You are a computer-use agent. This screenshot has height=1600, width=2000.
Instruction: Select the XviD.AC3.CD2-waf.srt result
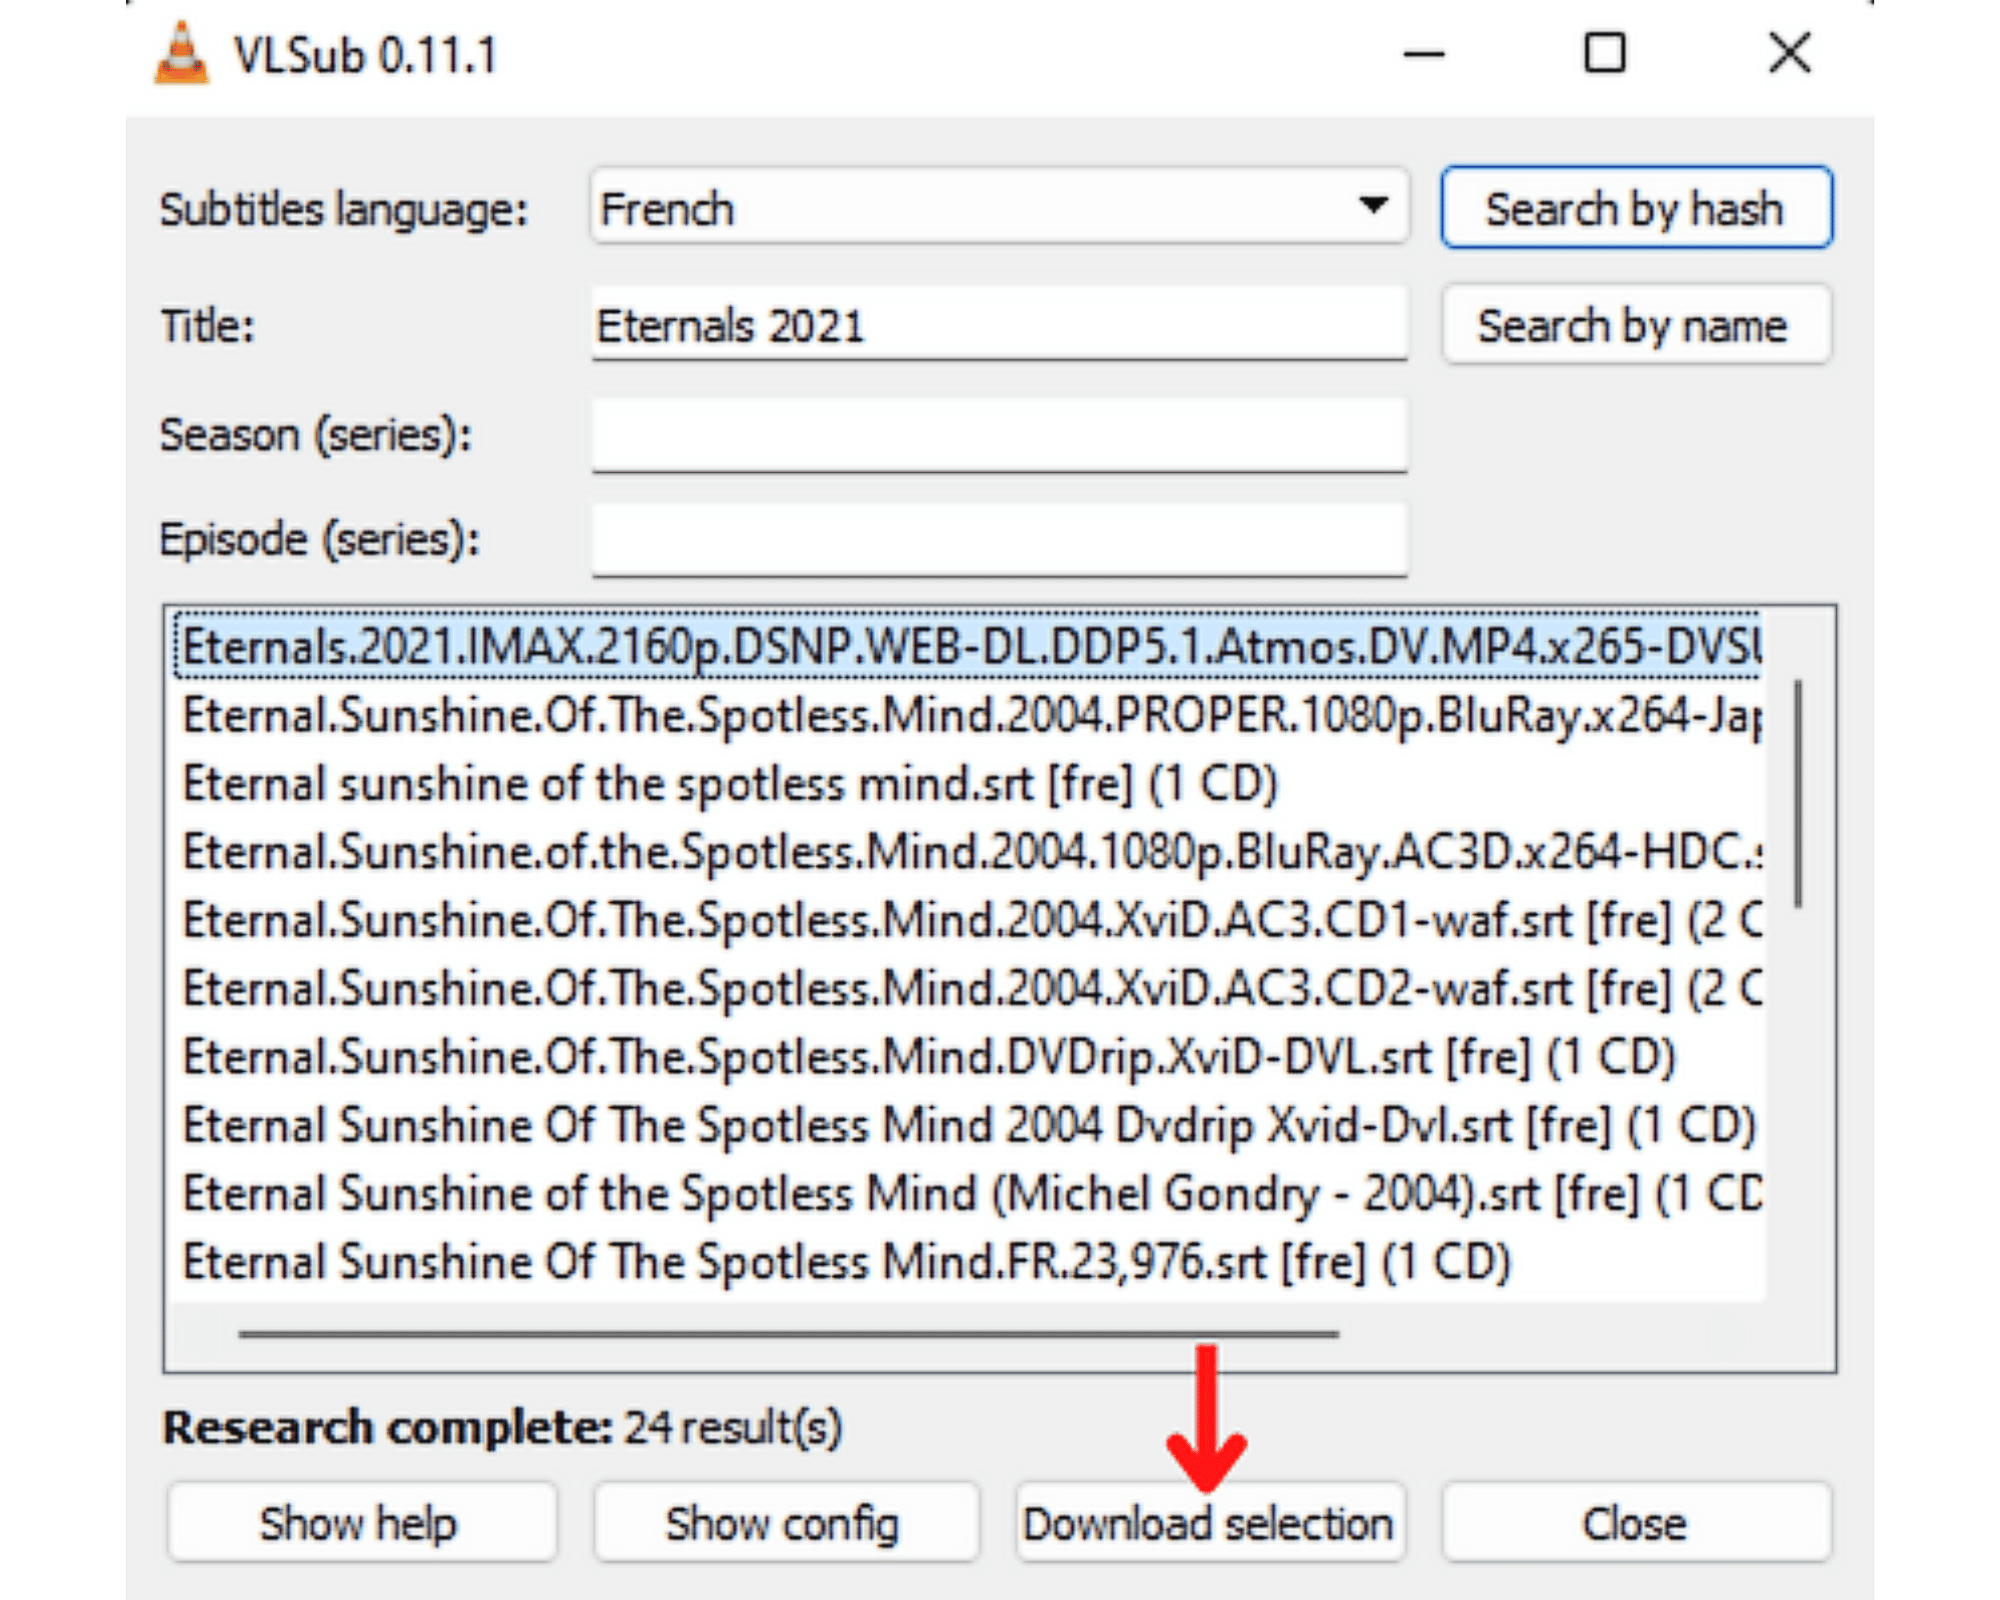pyautogui.click(x=967, y=988)
